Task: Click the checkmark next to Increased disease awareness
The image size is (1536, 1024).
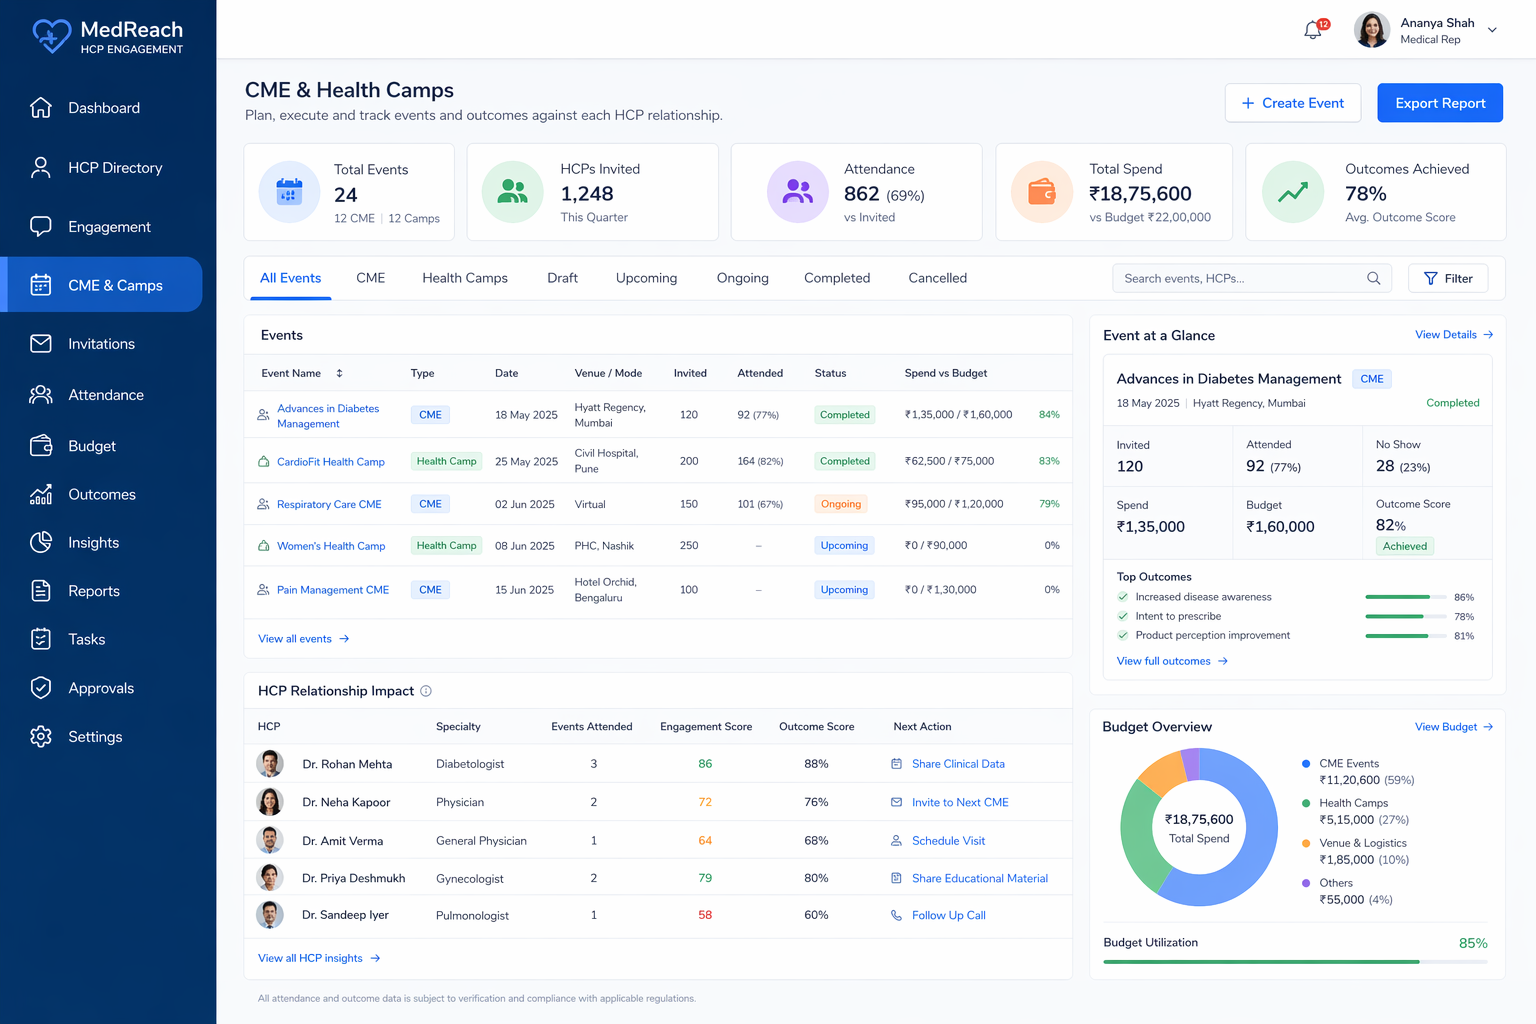Action: click(x=1123, y=597)
